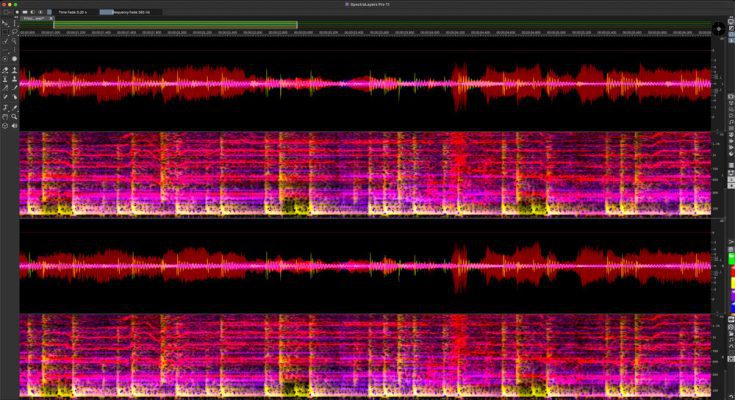
Task: Select the Hand pan tool
Action: [5, 116]
